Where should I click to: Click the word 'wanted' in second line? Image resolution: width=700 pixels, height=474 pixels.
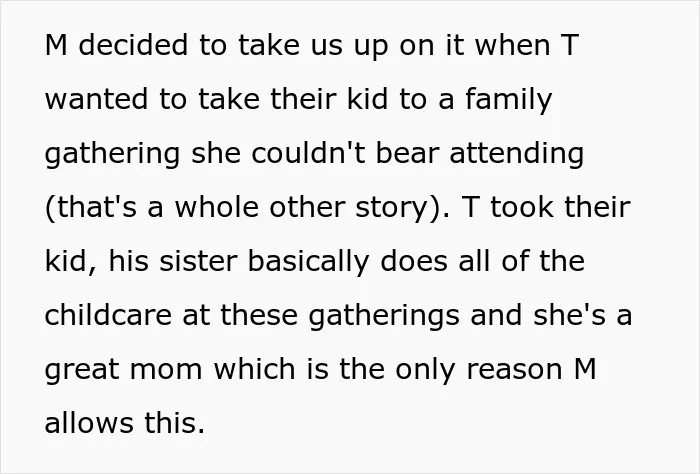96,99
